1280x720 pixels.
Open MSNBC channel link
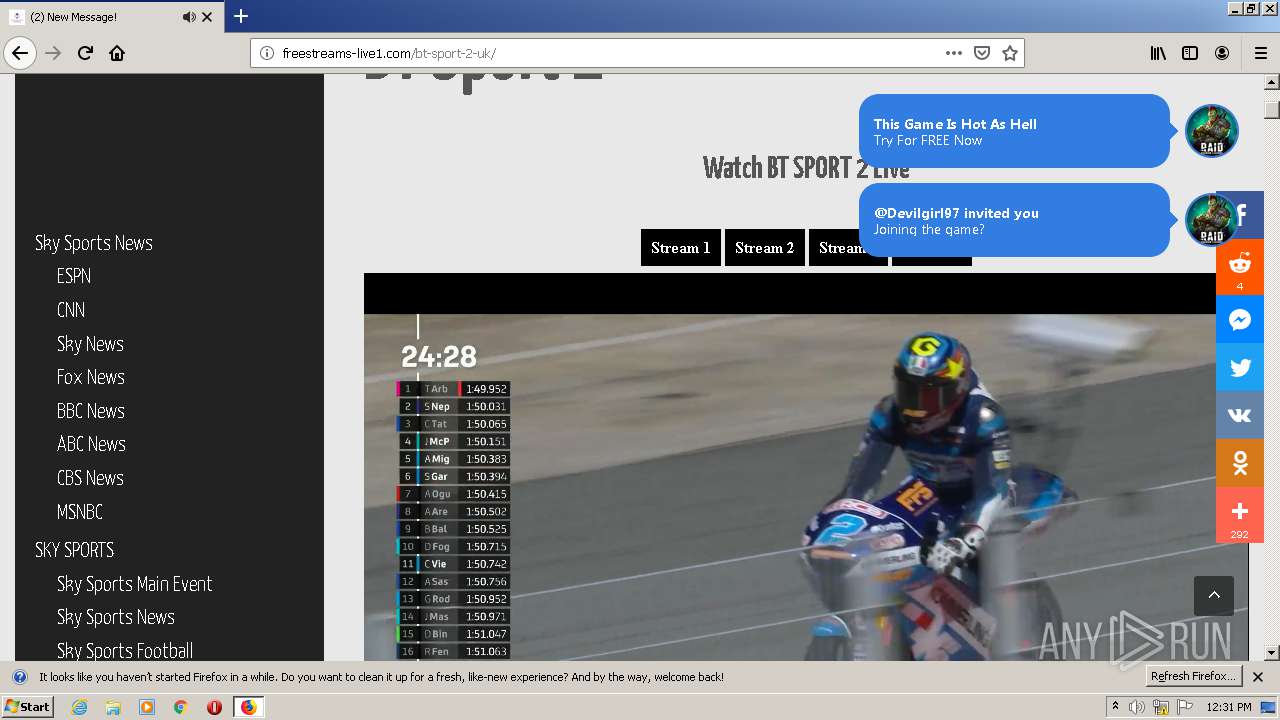tap(80, 512)
